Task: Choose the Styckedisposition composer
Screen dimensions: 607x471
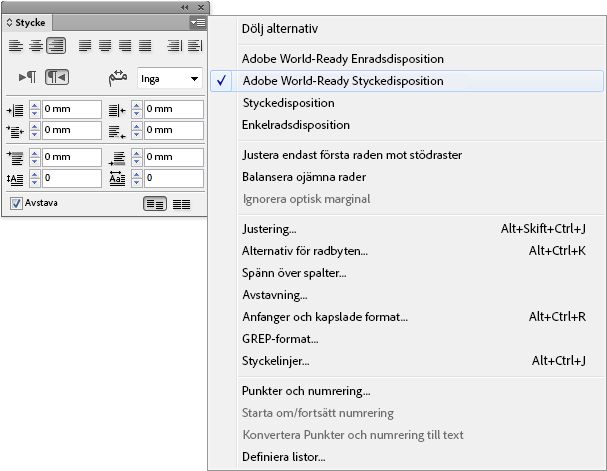Action: click(x=420, y=103)
